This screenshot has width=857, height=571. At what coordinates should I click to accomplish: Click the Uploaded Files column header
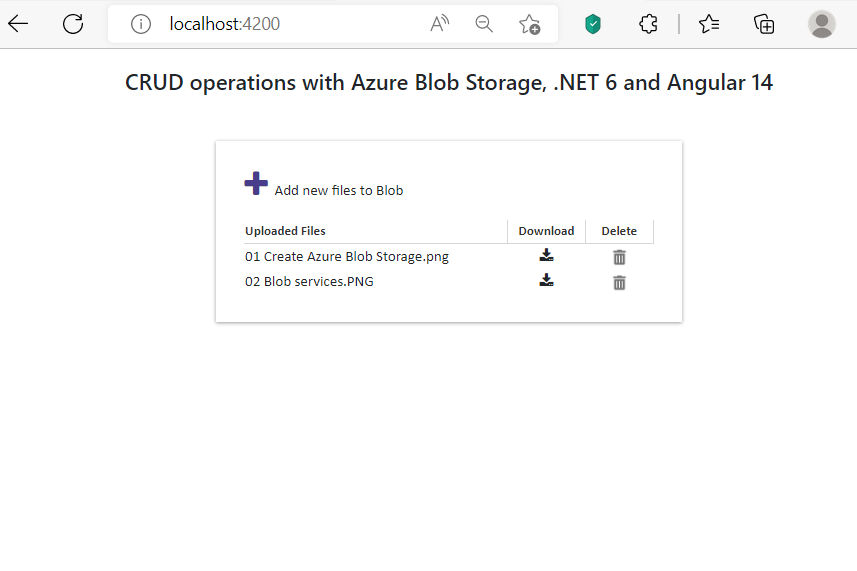[x=285, y=231]
